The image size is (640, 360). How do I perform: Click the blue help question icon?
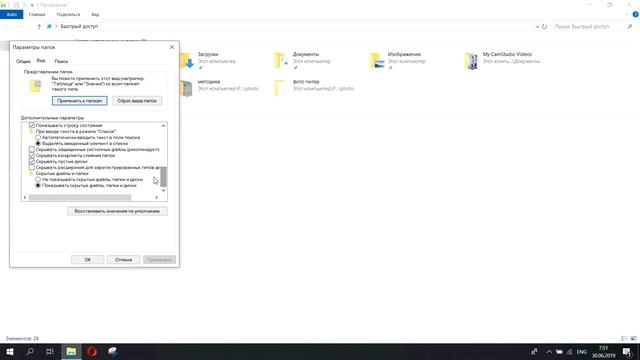tap(636, 14)
